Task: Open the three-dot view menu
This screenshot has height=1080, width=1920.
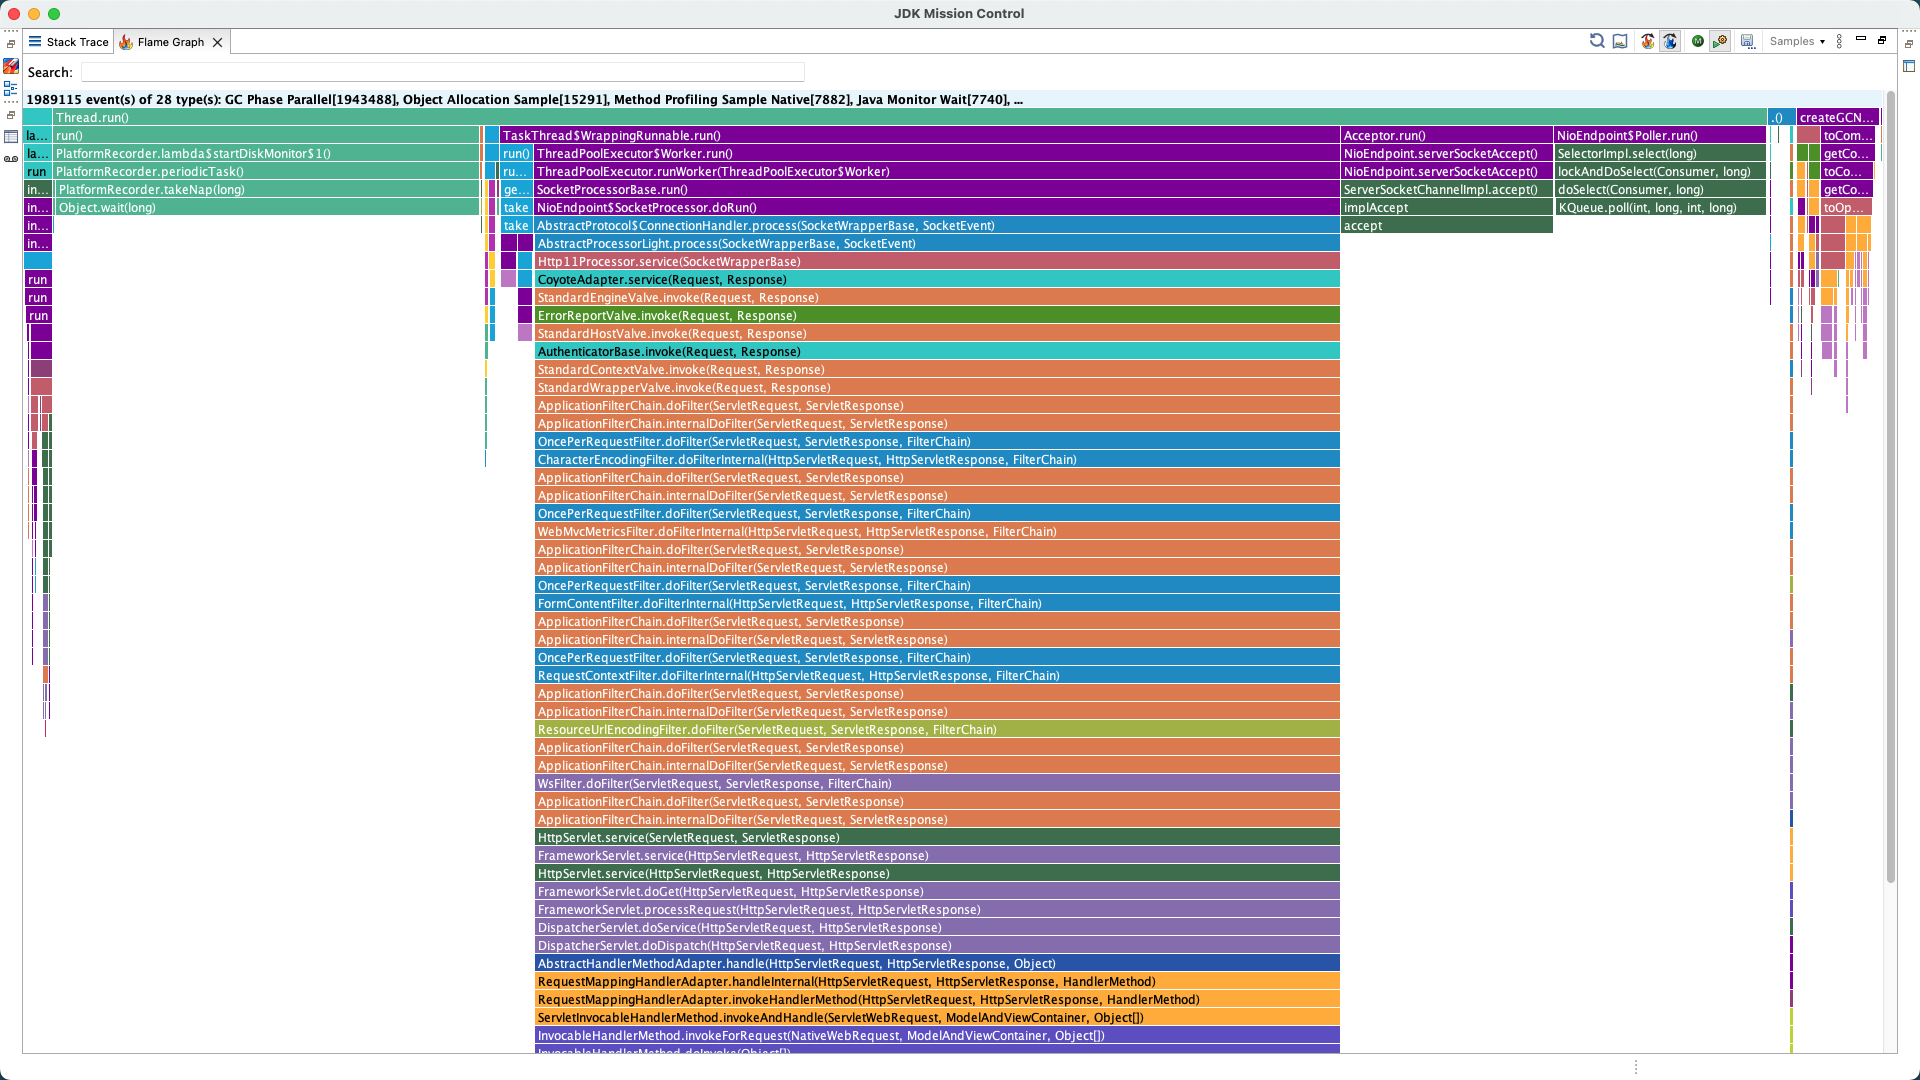Action: (1839, 41)
